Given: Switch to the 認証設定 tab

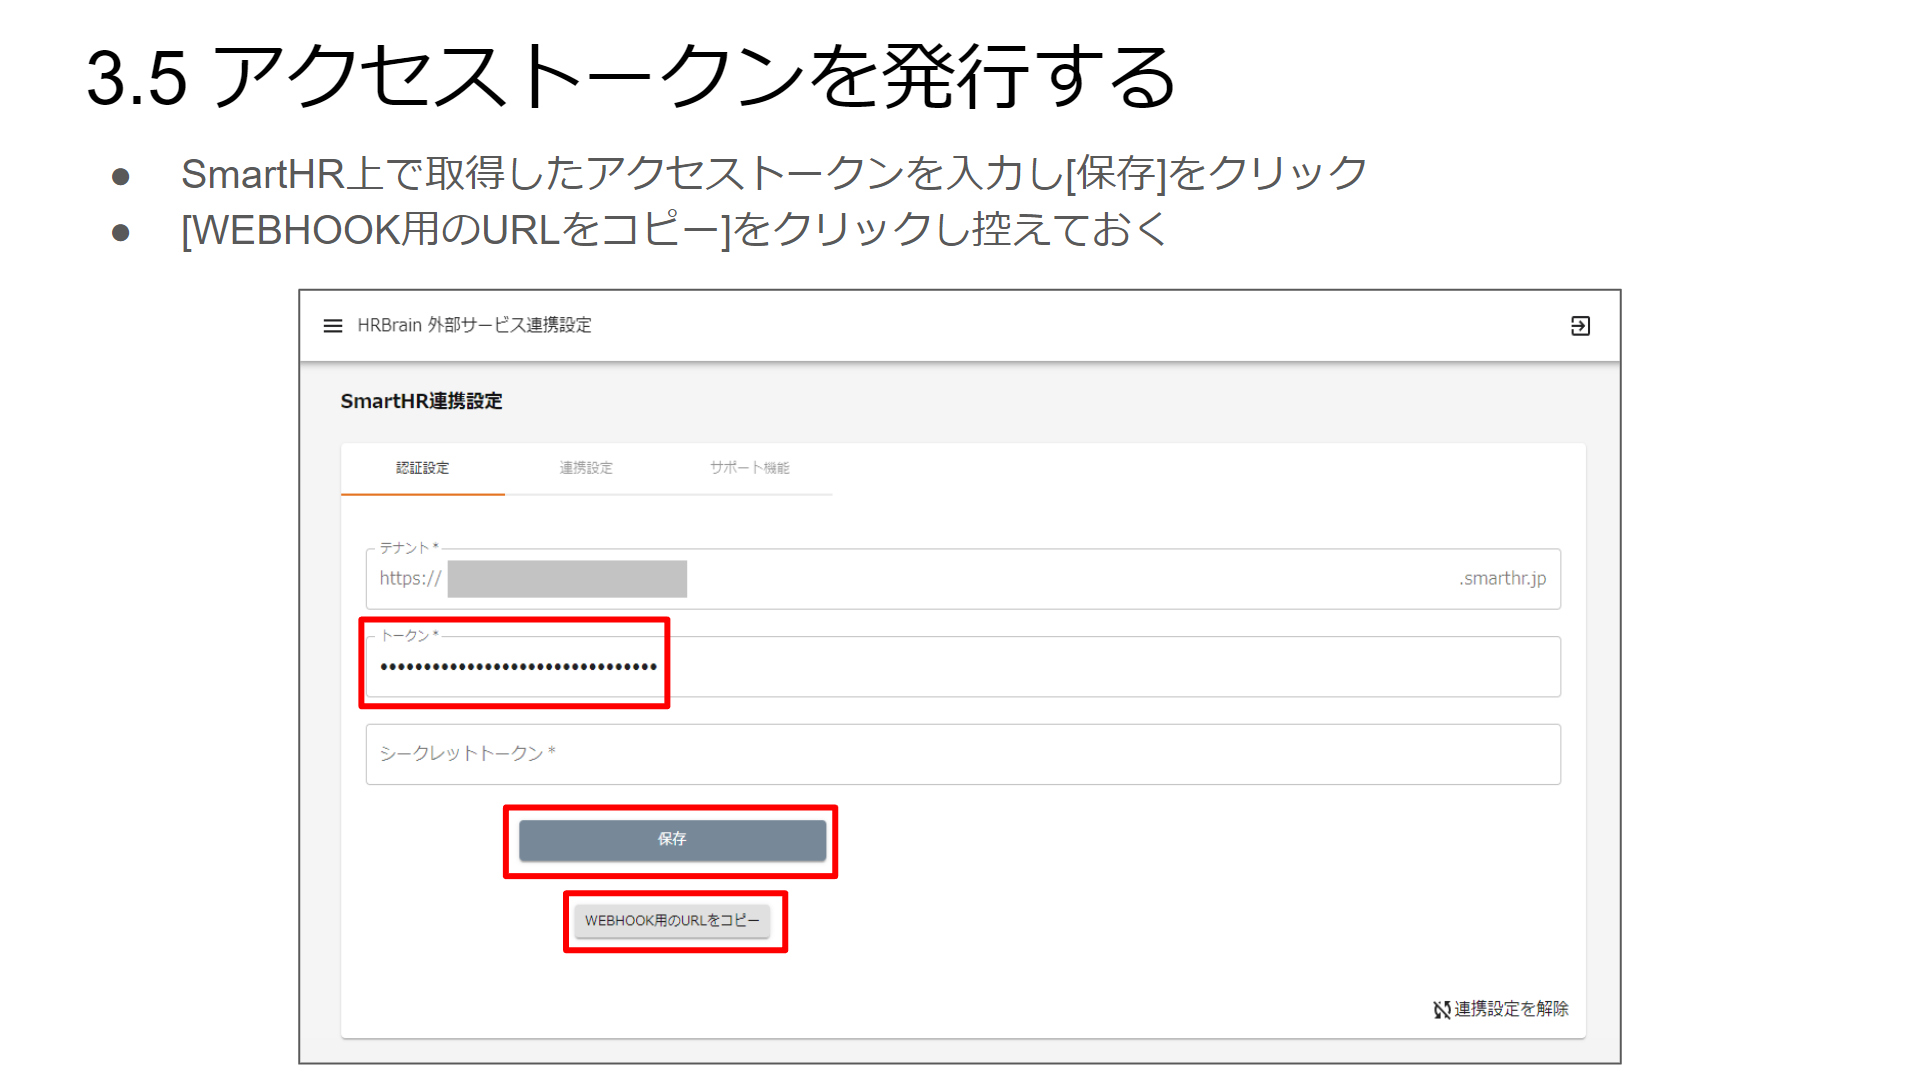Looking at the screenshot, I should [x=423, y=468].
